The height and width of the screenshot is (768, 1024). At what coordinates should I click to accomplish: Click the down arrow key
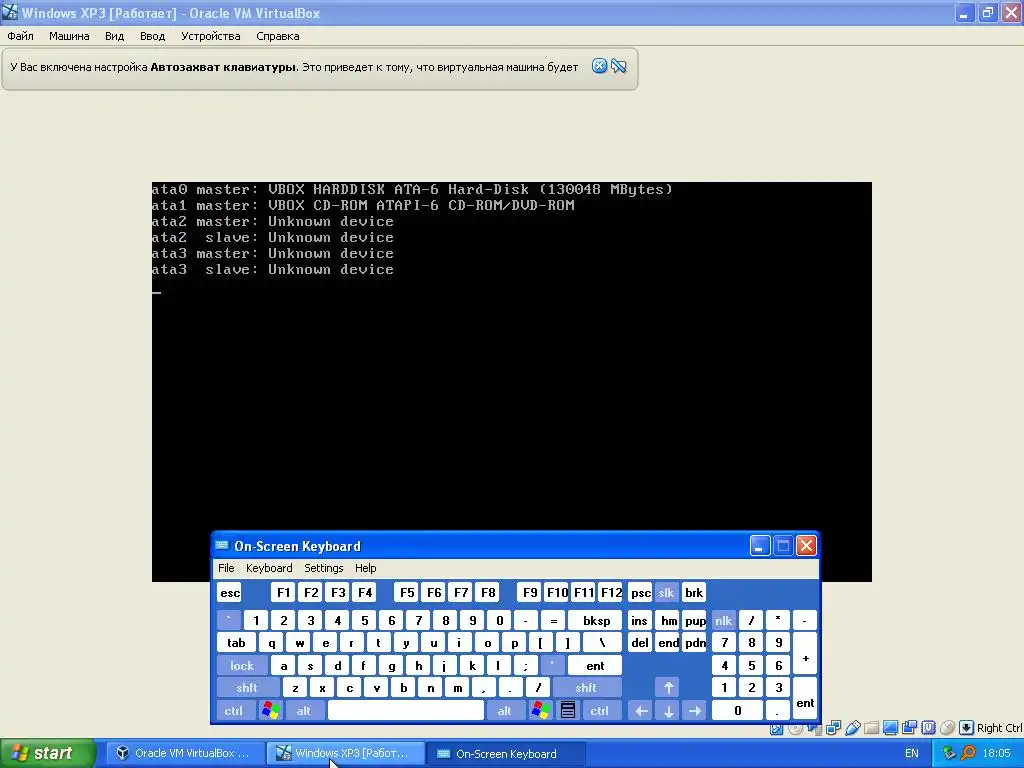[x=668, y=711]
